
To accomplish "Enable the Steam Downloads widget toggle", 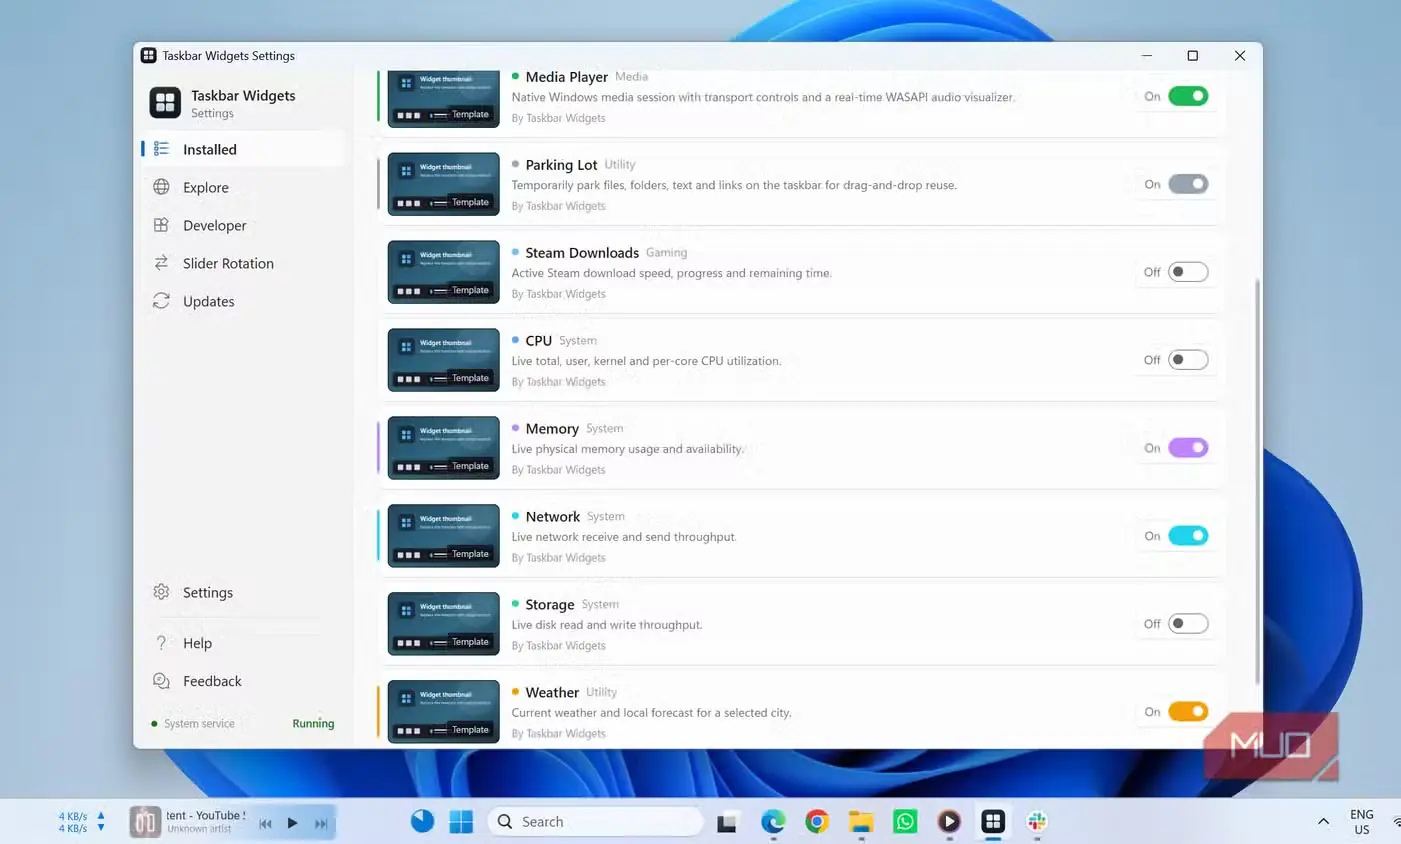I will tap(1188, 272).
